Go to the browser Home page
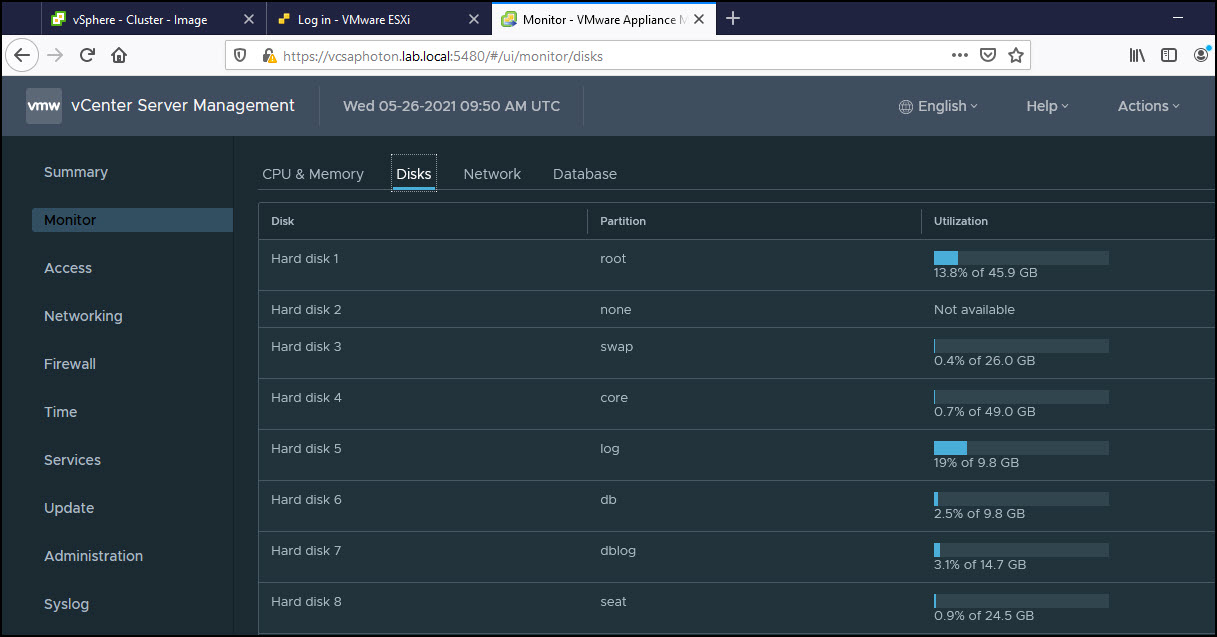1217x637 pixels. tap(119, 56)
